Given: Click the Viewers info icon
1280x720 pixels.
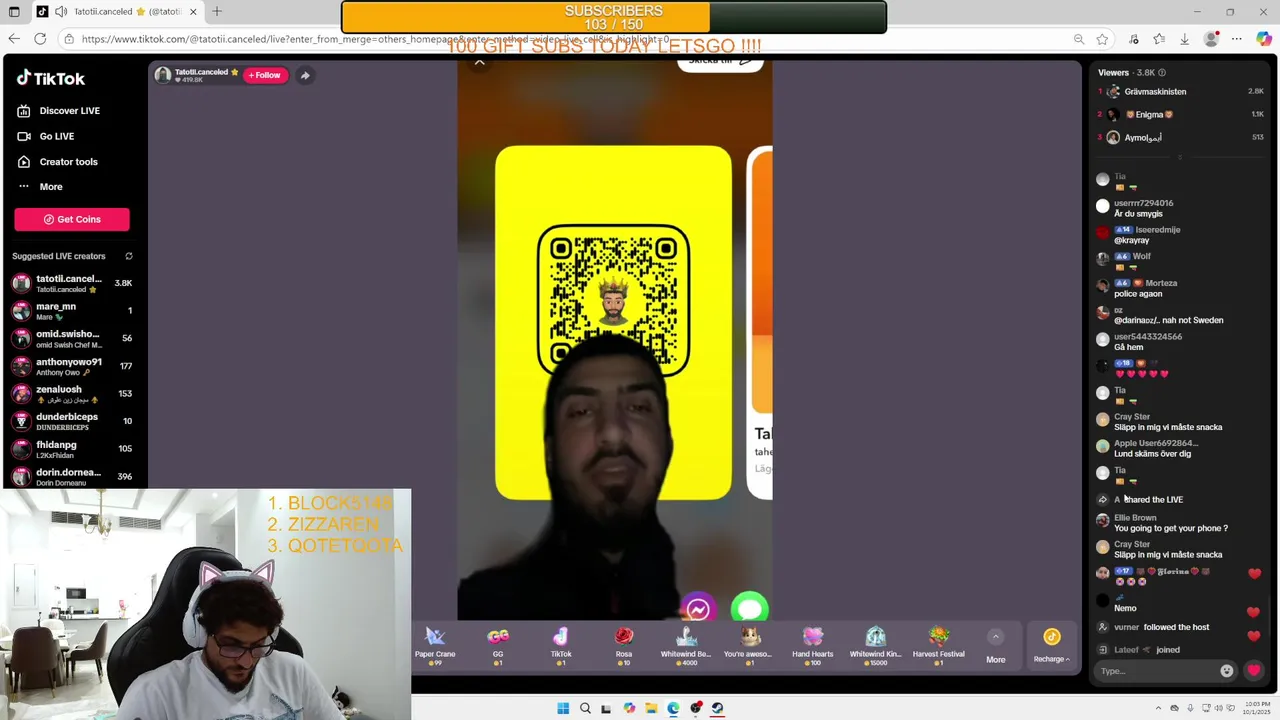Looking at the screenshot, I should coord(1161,73).
